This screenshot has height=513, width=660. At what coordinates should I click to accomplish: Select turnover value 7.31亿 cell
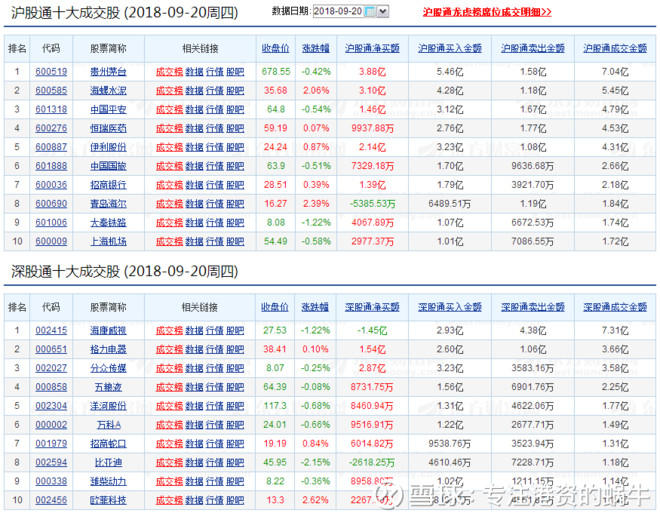pyautogui.click(x=615, y=331)
